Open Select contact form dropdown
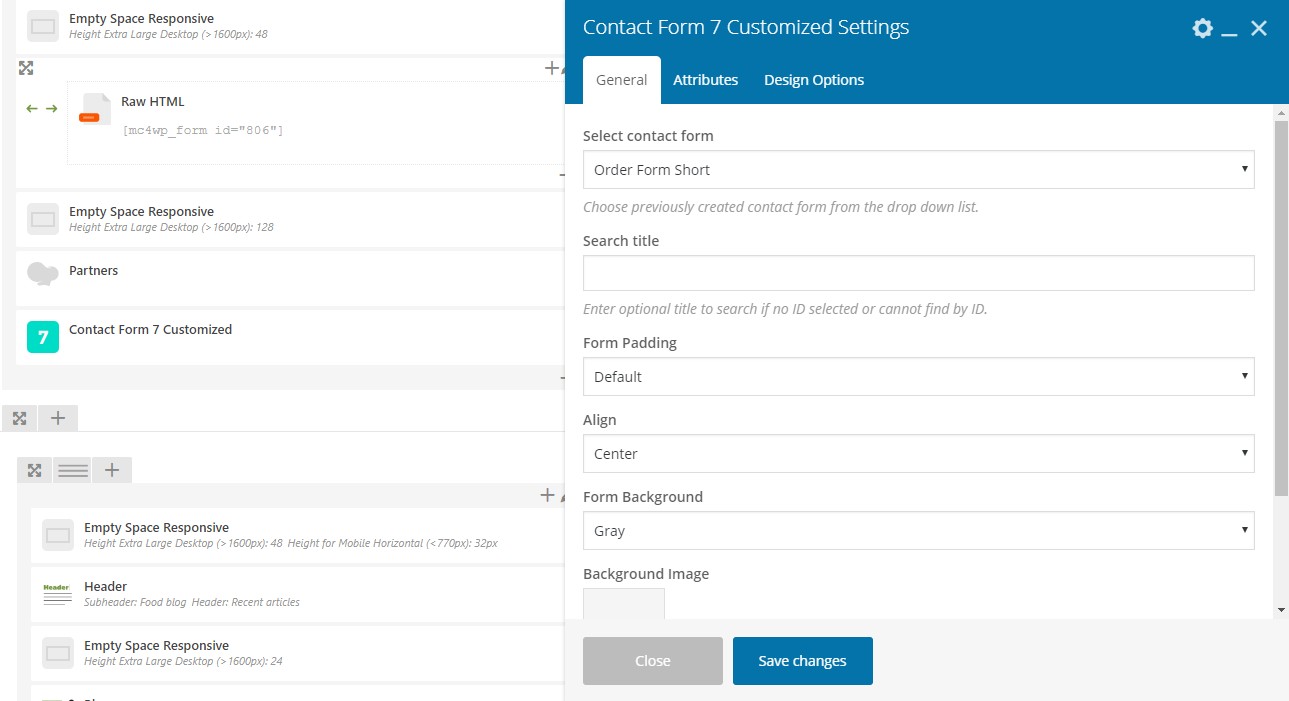The width and height of the screenshot is (1289, 701). 918,170
